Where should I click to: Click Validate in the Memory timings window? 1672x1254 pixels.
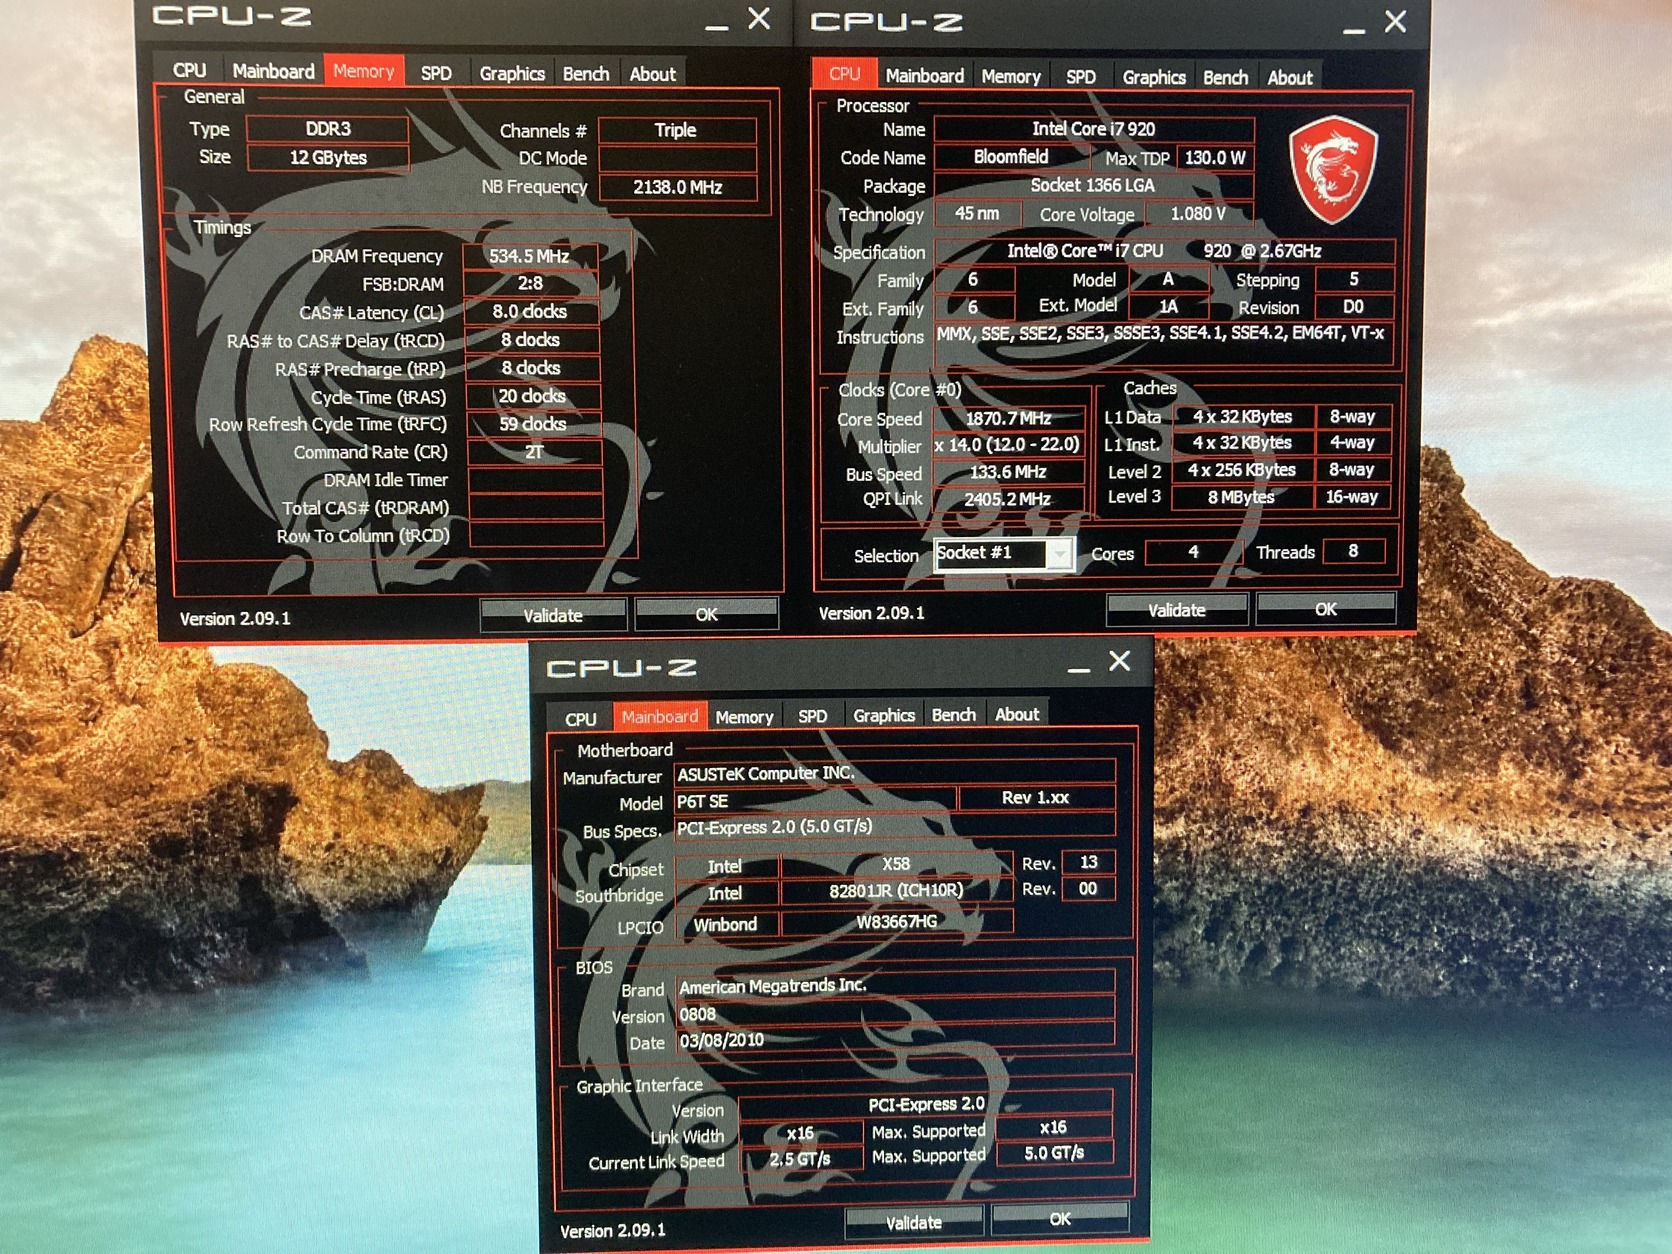tap(553, 615)
